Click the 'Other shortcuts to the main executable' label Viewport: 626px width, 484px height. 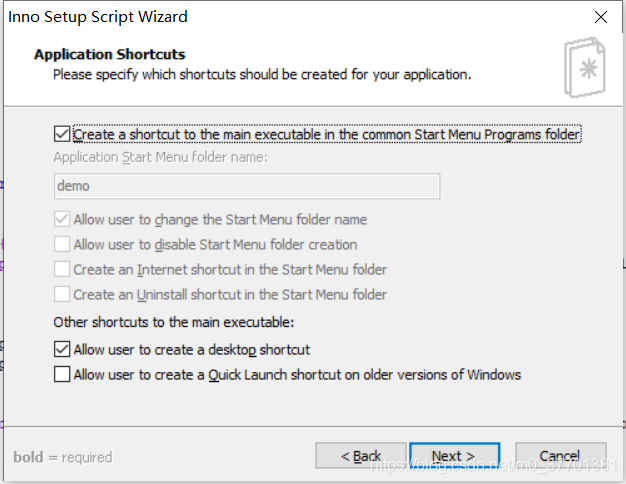click(174, 322)
